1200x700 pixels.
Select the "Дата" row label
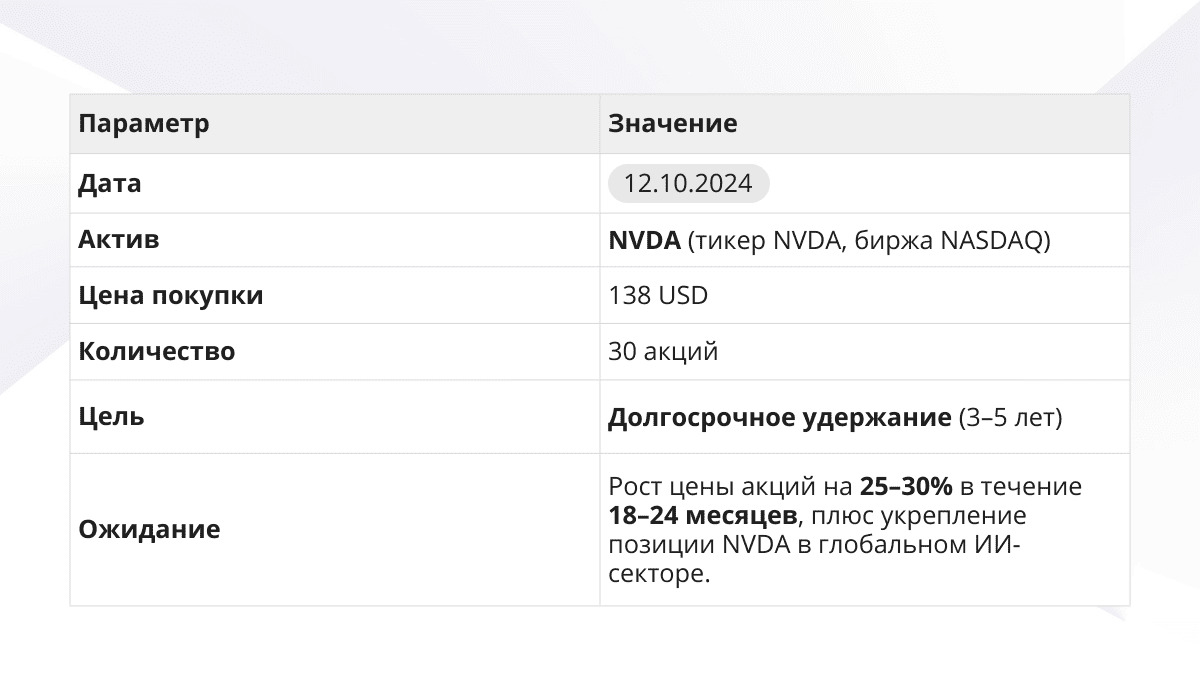[x=110, y=184]
